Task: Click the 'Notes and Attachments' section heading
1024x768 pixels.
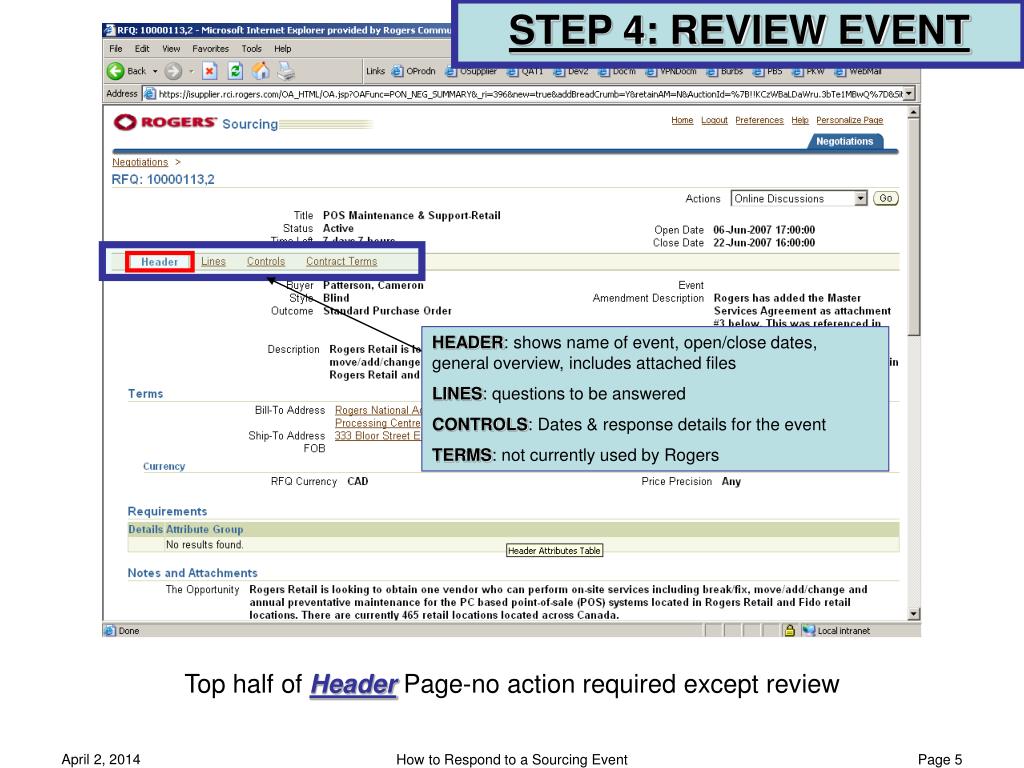Action: tap(193, 573)
